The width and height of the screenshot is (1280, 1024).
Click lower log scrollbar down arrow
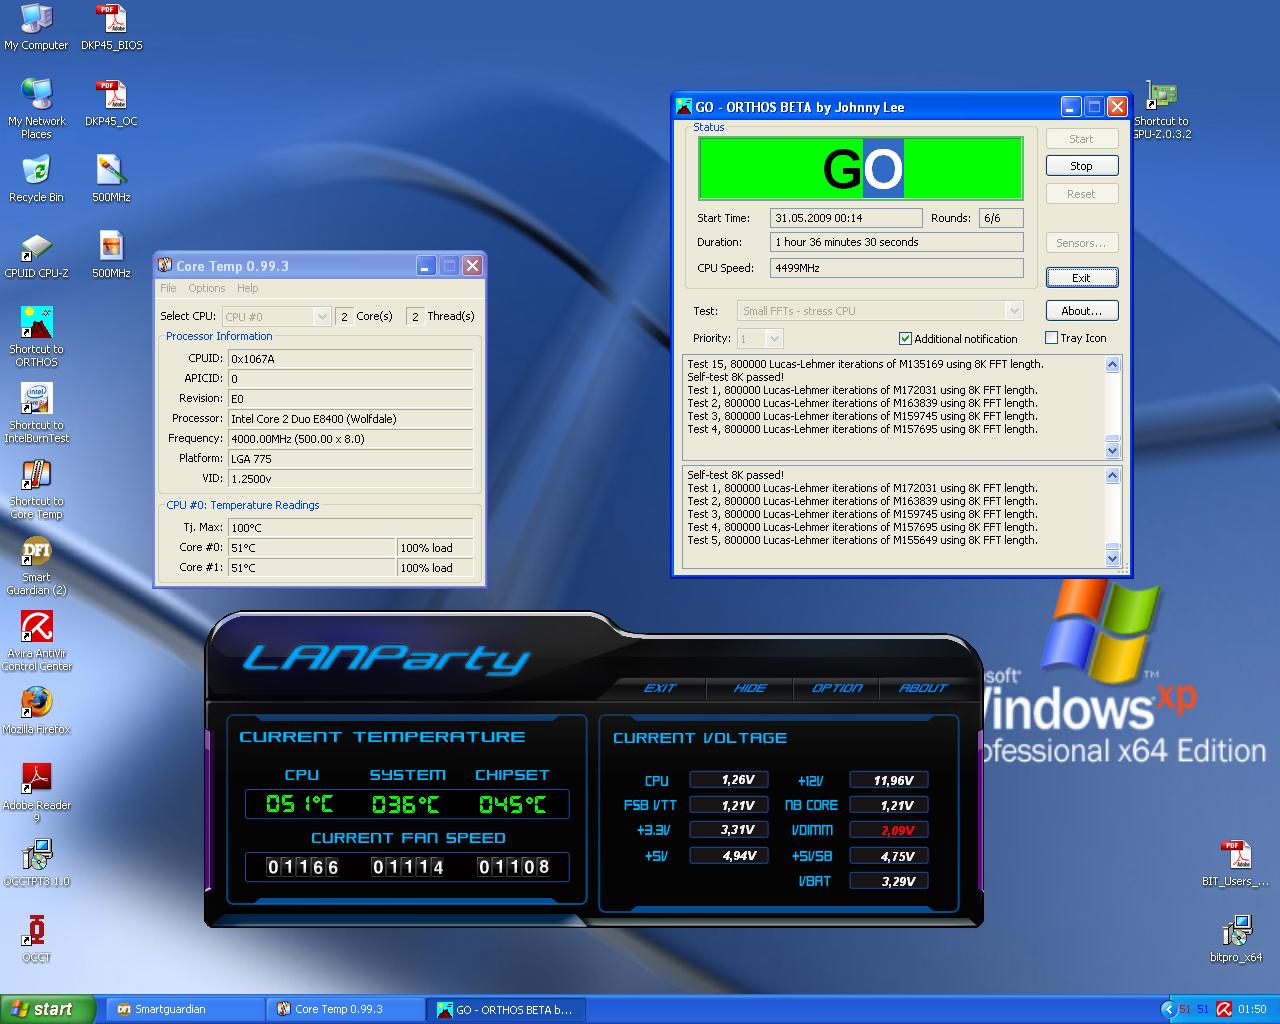[x=1112, y=559]
